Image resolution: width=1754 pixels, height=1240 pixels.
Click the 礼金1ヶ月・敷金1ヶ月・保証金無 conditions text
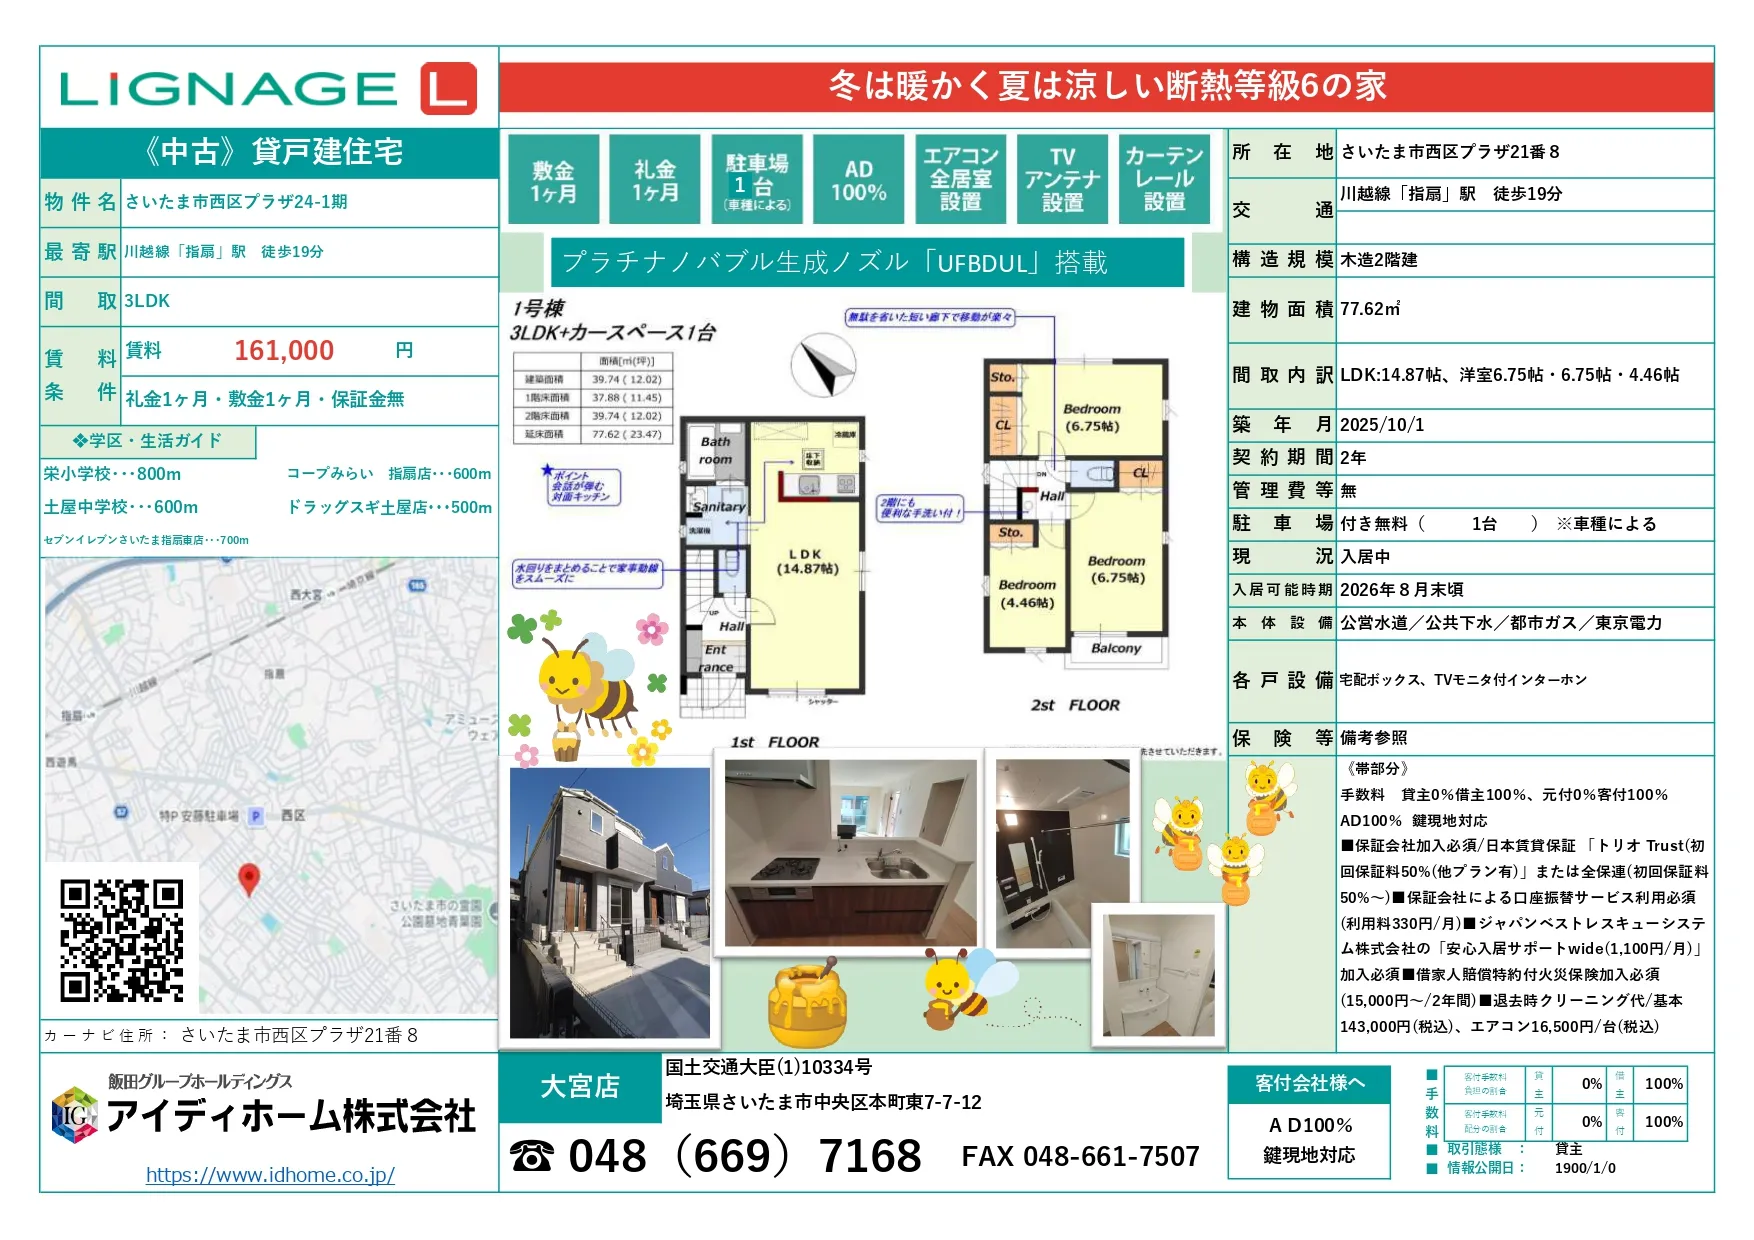265,399
